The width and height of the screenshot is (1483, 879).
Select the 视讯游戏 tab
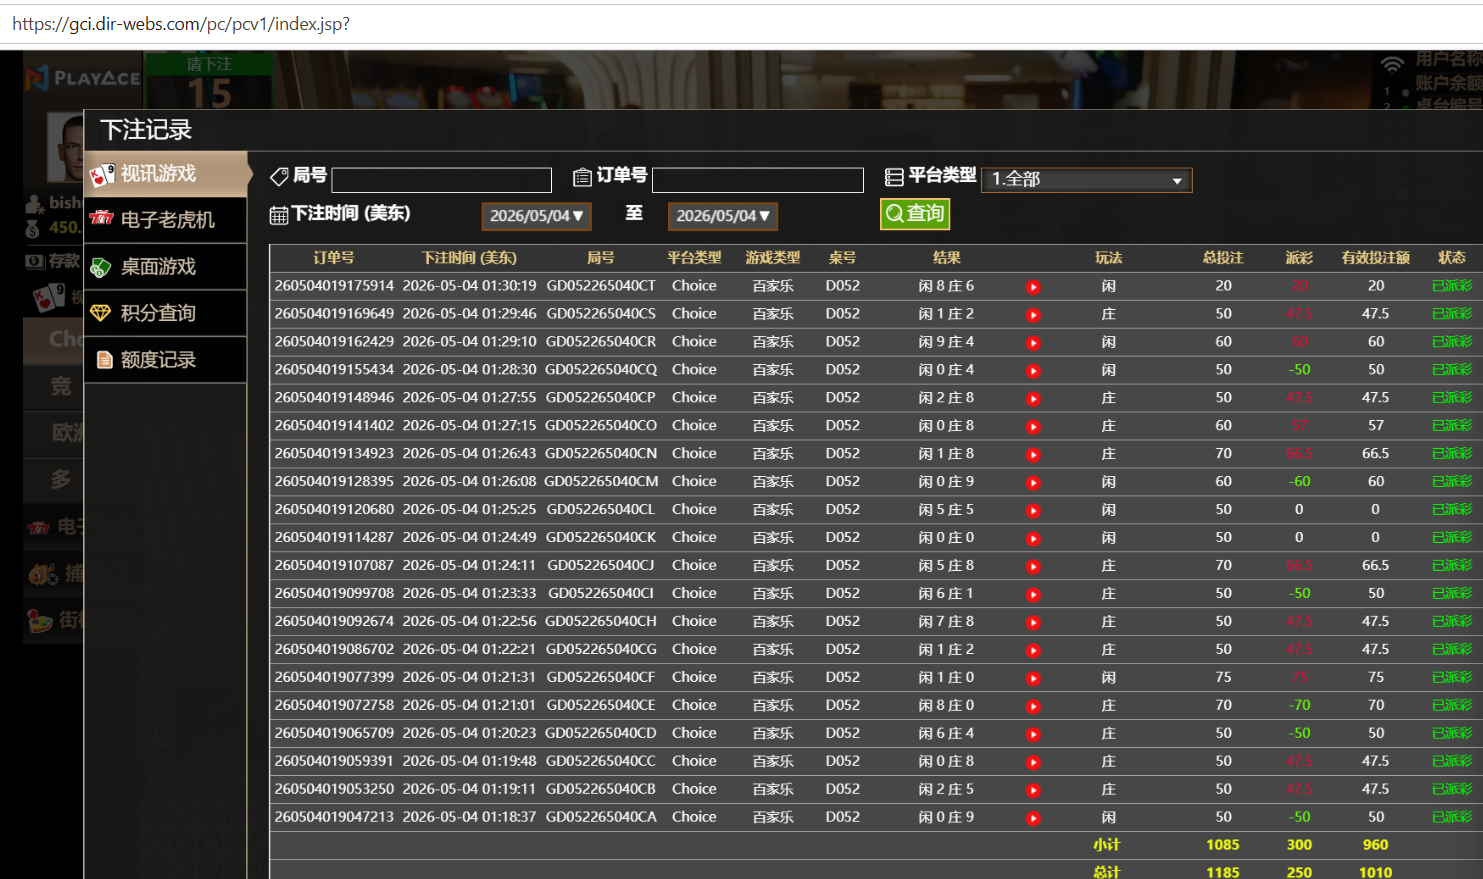(166, 174)
